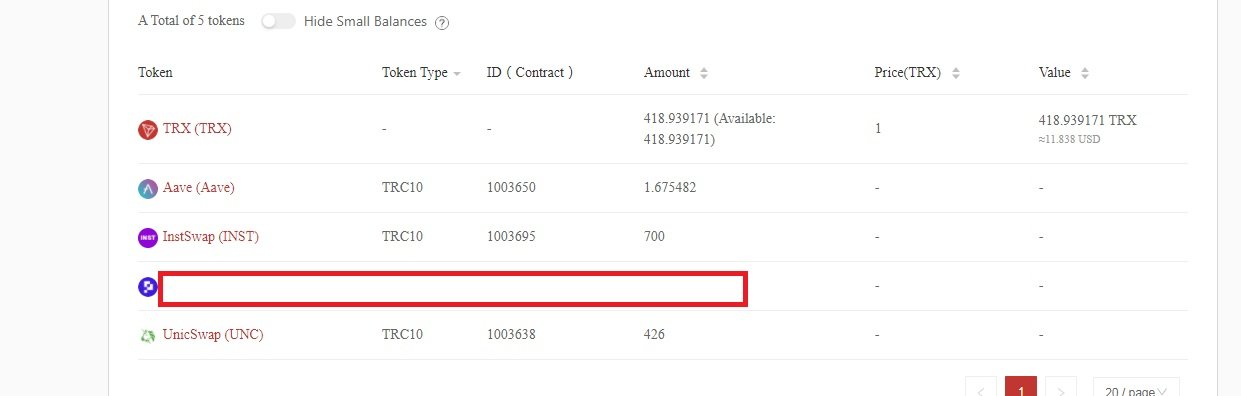Open the UnicSwap (UNC) token link
The width and height of the screenshot is (1241, 396).
213,335
